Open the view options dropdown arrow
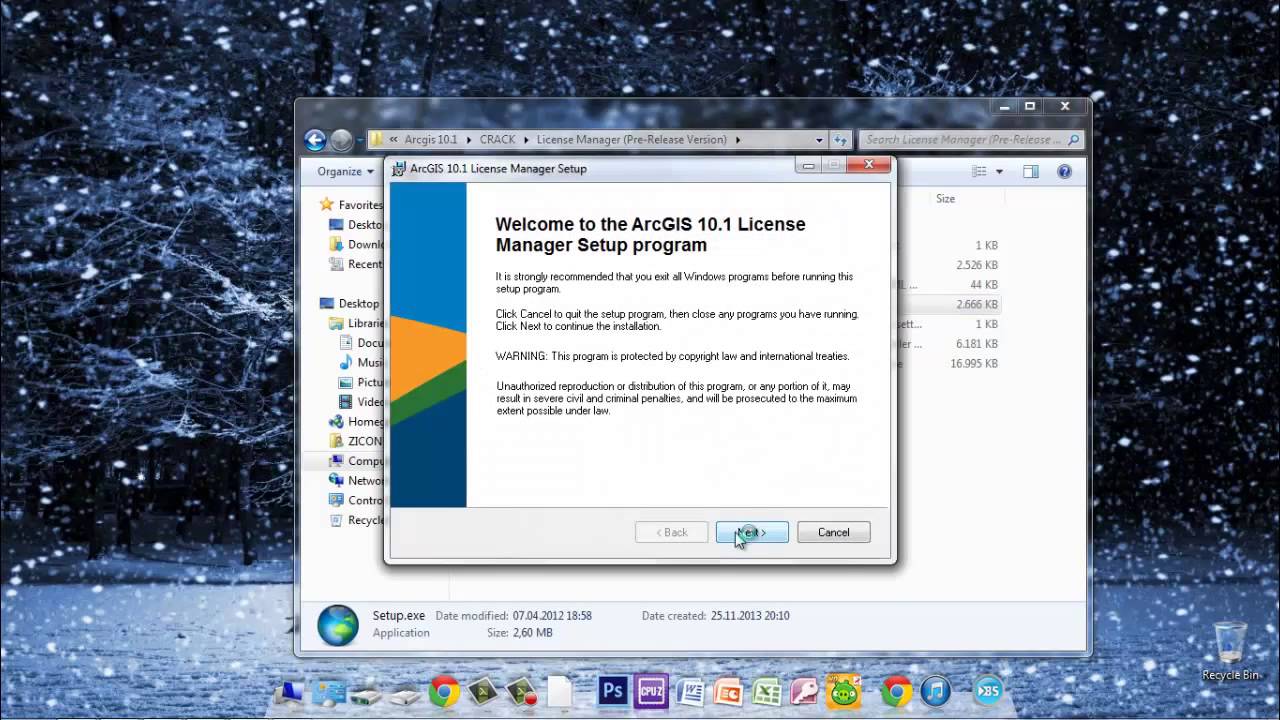Screen dimensions: 1280x720 click(x=999, y=172)
